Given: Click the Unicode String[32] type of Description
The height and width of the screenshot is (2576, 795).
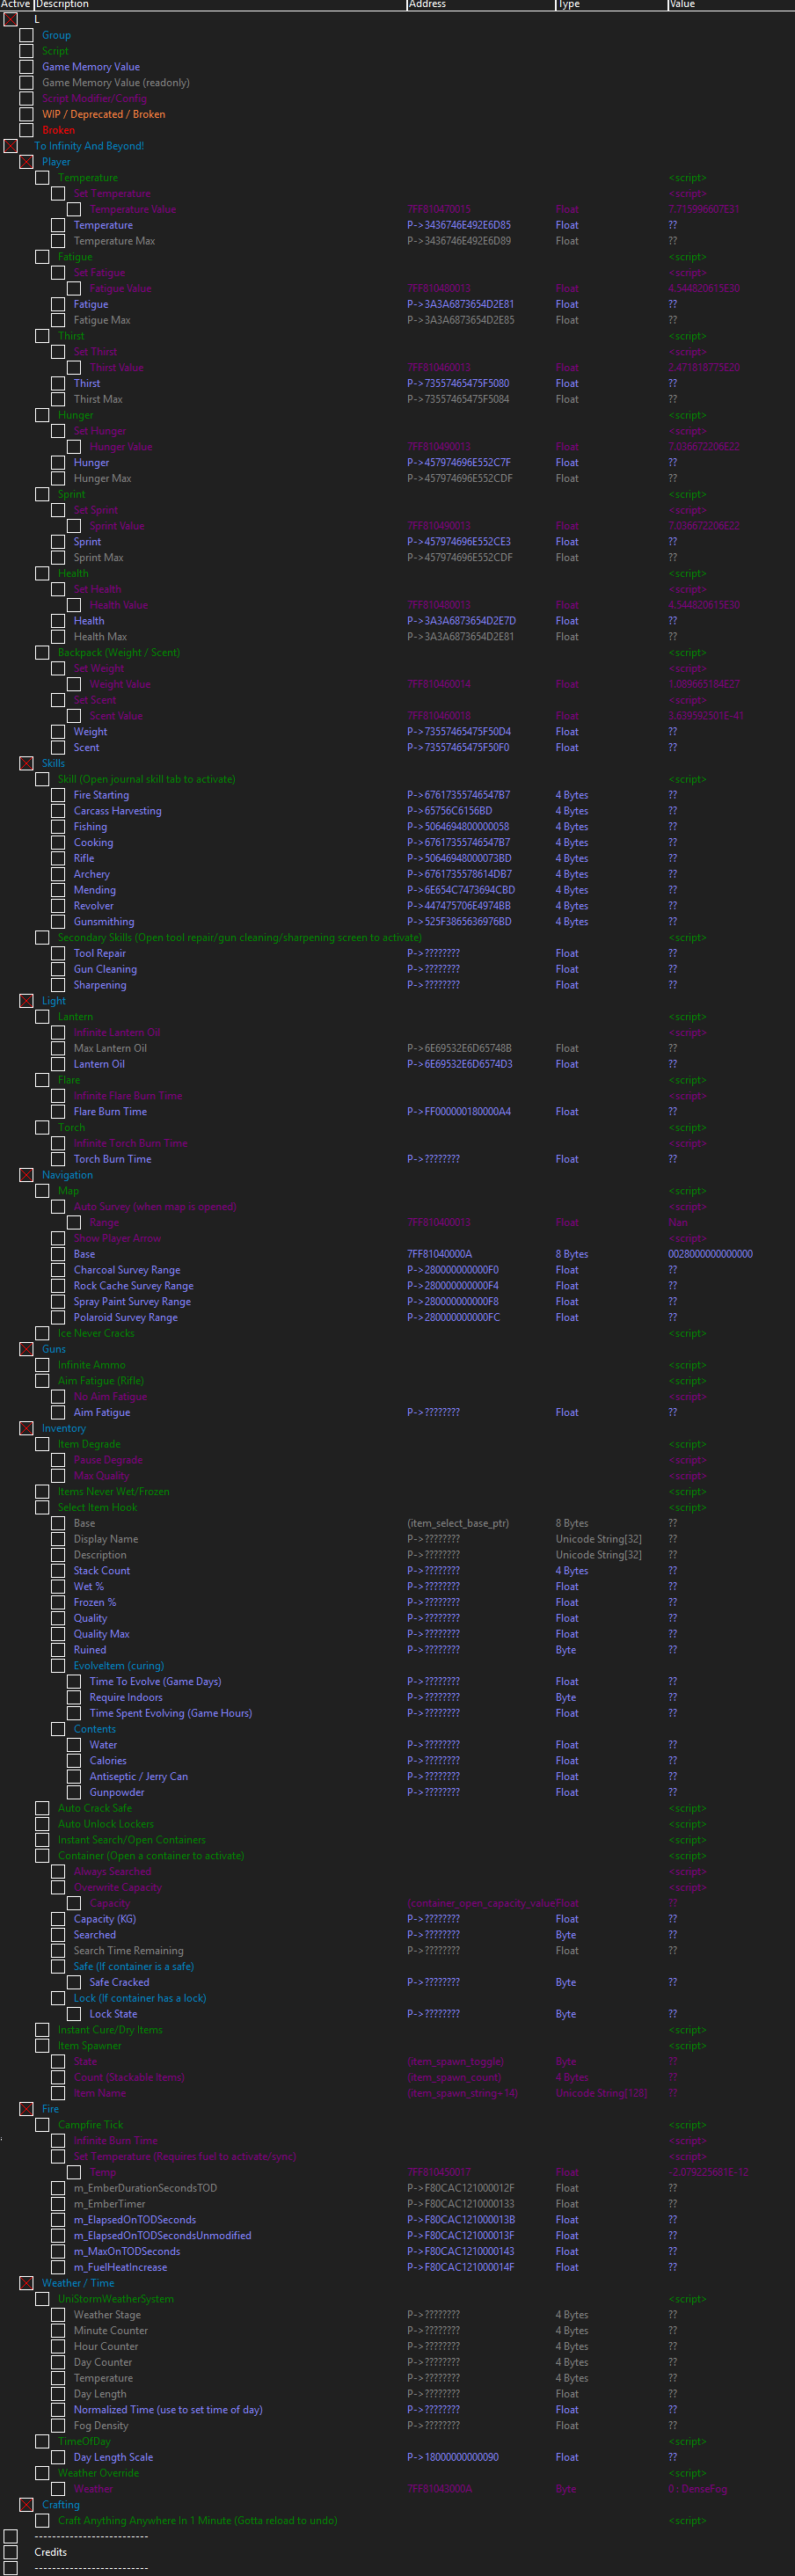Looking at the screenshot, I should click(598, 1555).
